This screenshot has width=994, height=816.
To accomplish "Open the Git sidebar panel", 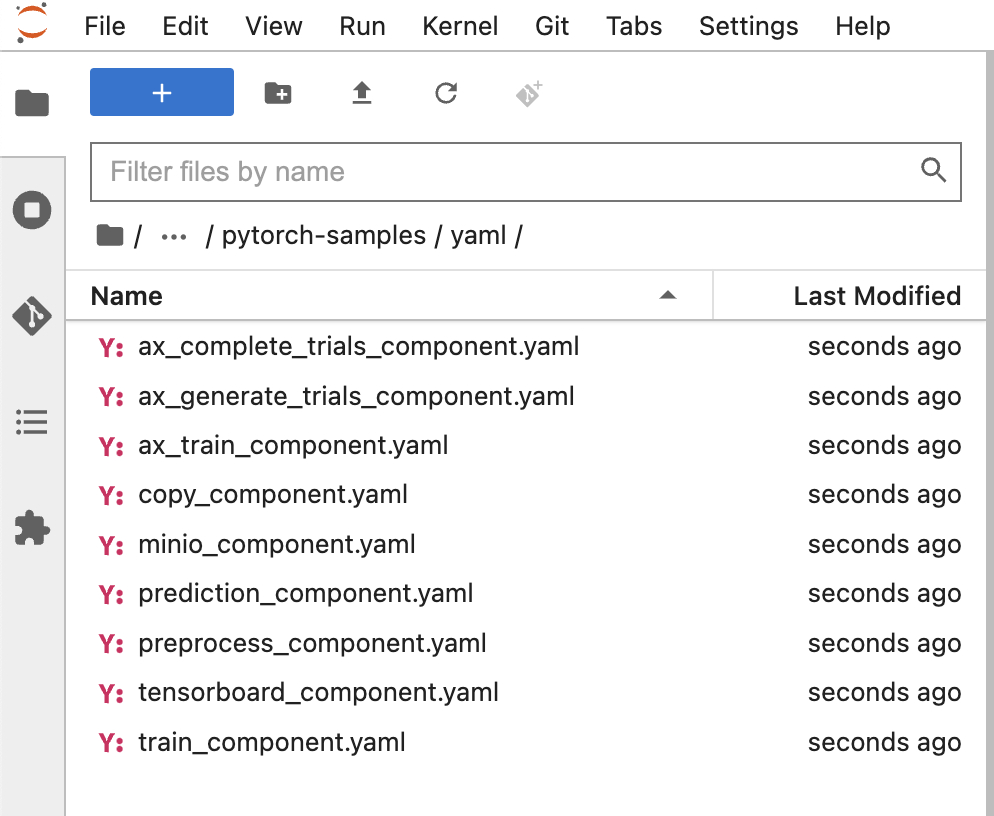I will 32,316.
